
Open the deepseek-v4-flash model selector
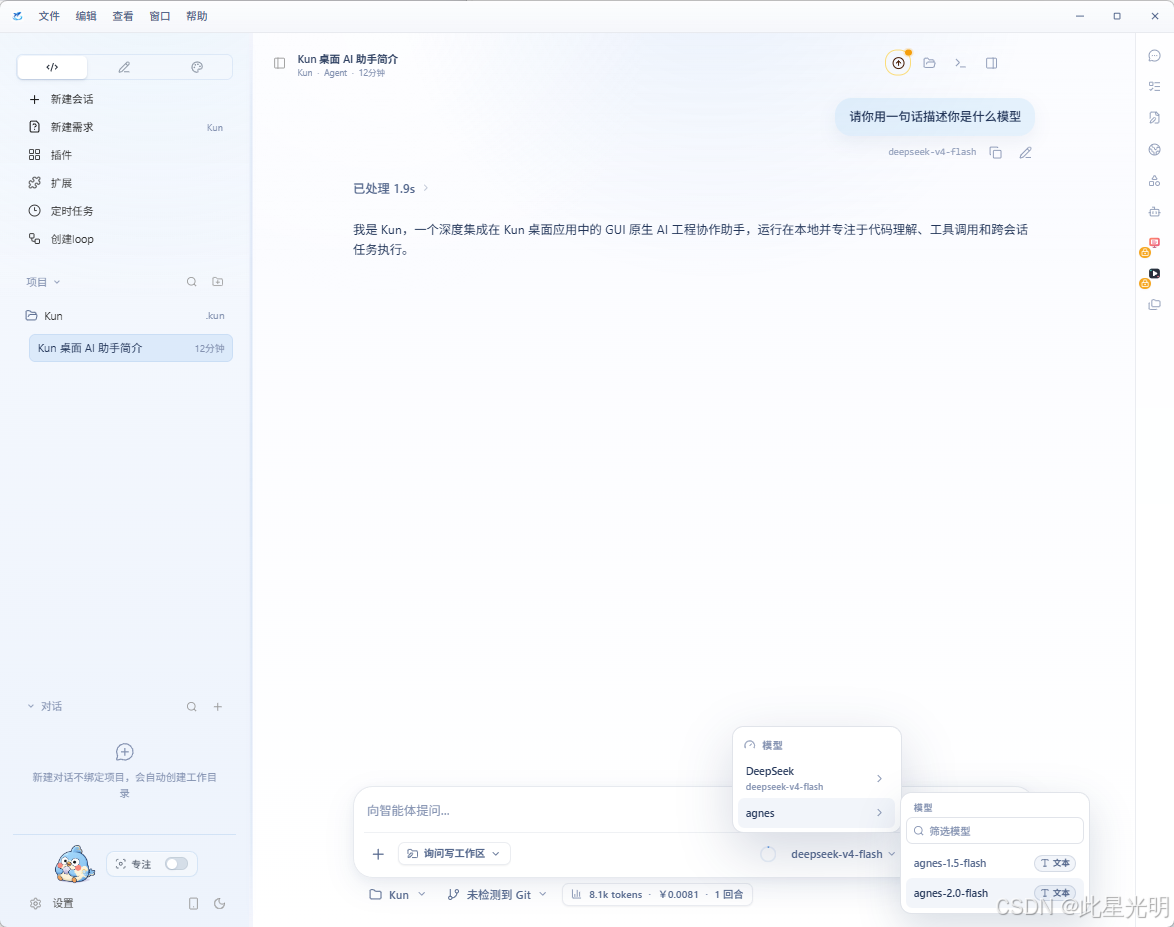coord(843,854)
